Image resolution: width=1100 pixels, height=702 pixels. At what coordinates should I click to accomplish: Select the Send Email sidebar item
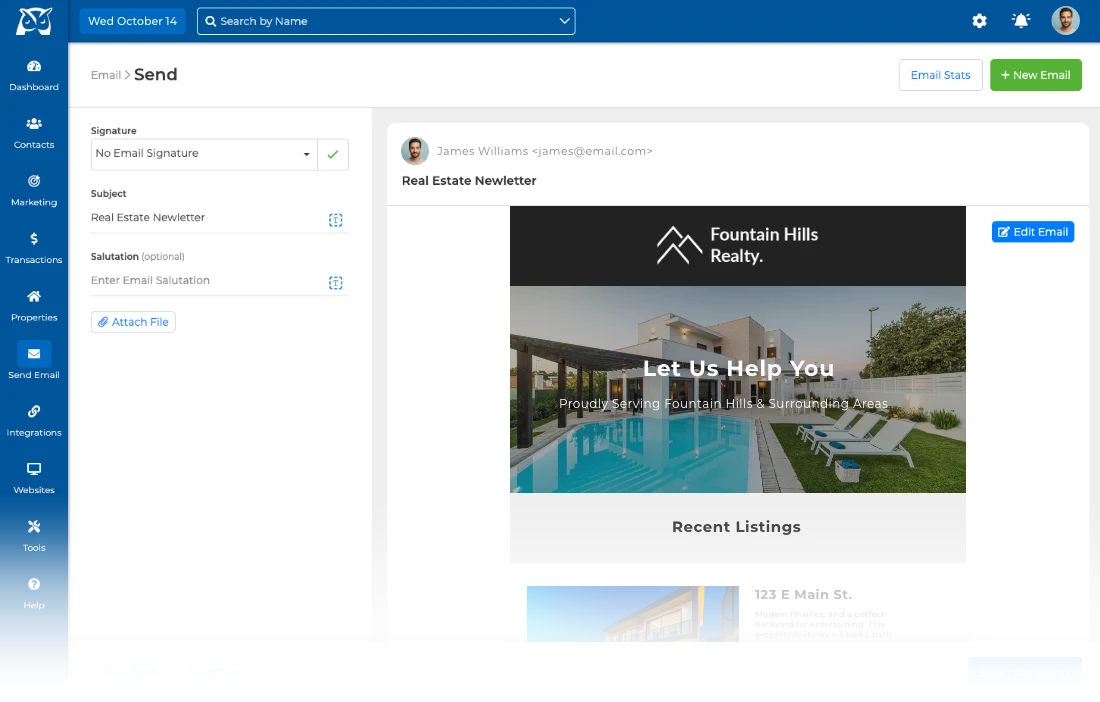34,361
